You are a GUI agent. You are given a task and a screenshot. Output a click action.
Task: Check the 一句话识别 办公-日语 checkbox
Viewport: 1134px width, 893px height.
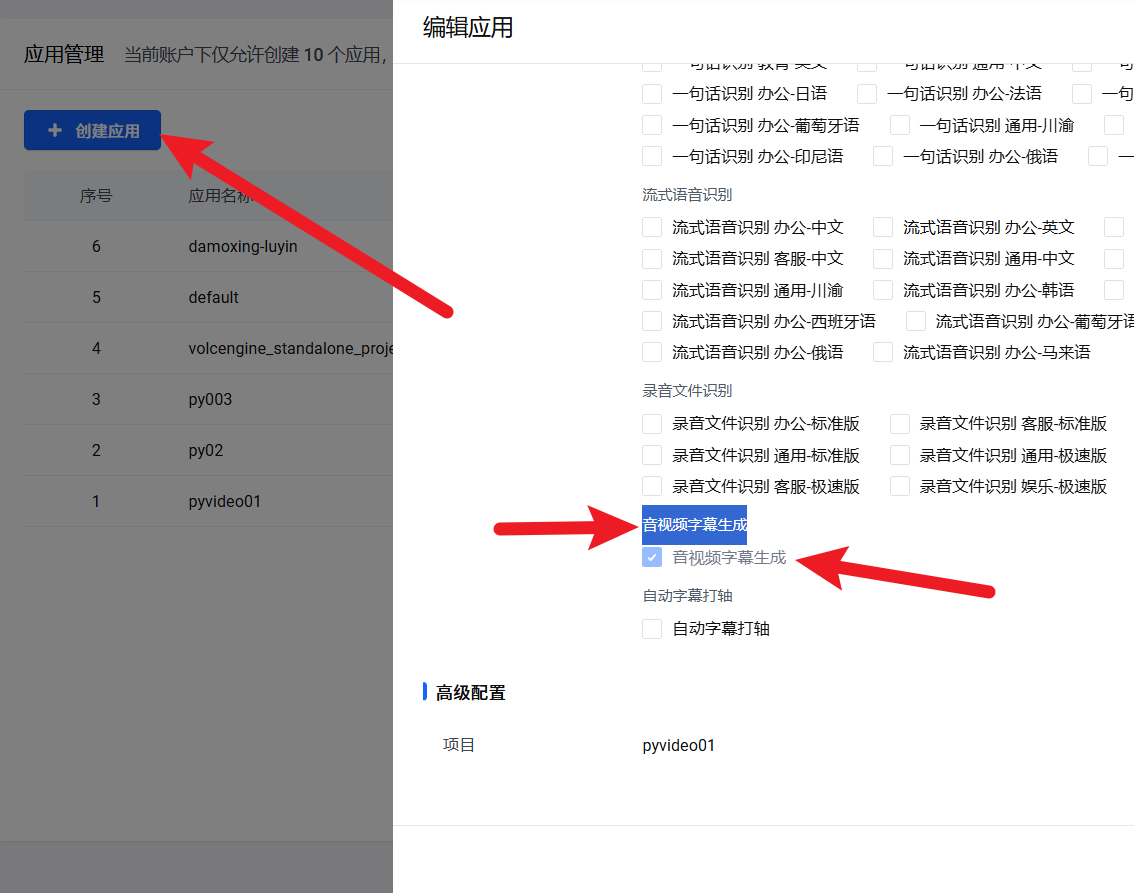point(652,94)
